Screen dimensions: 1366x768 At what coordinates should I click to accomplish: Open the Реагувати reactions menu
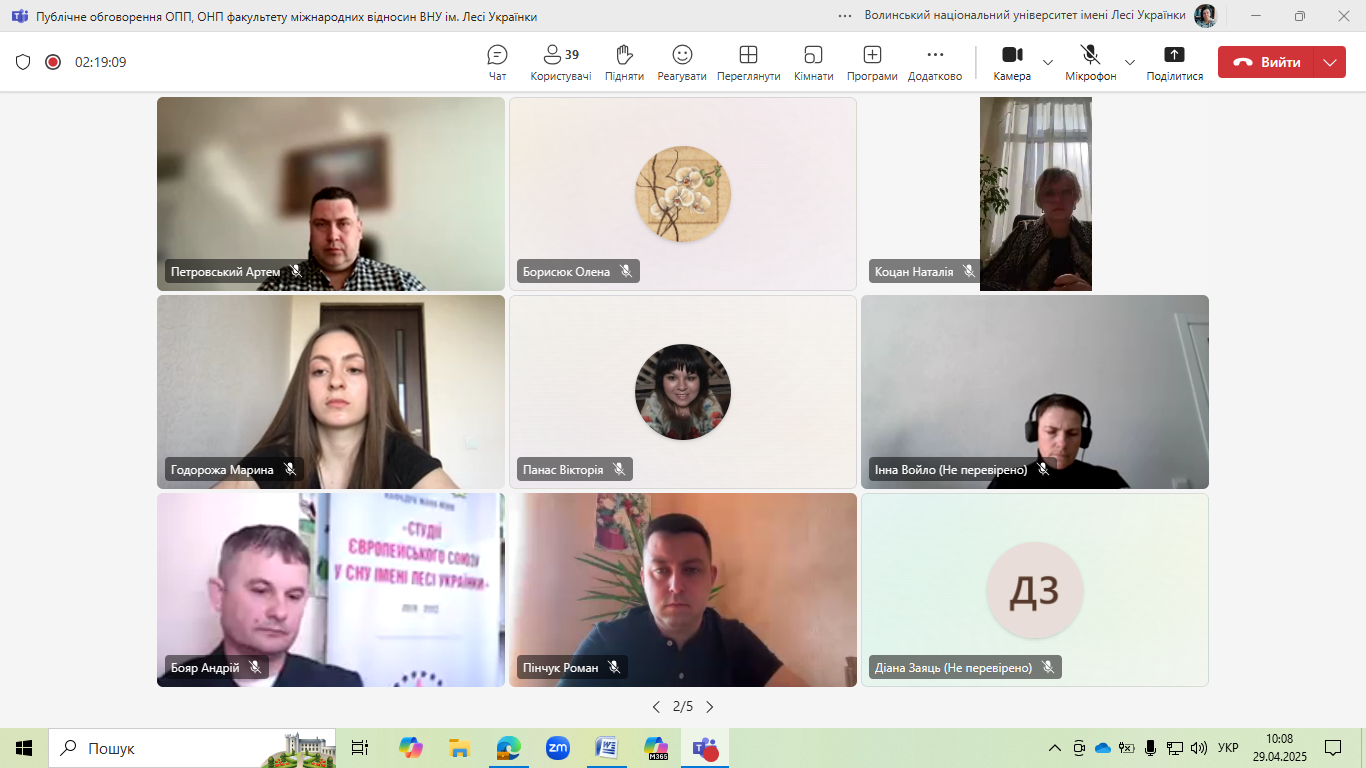pos(680,62)
